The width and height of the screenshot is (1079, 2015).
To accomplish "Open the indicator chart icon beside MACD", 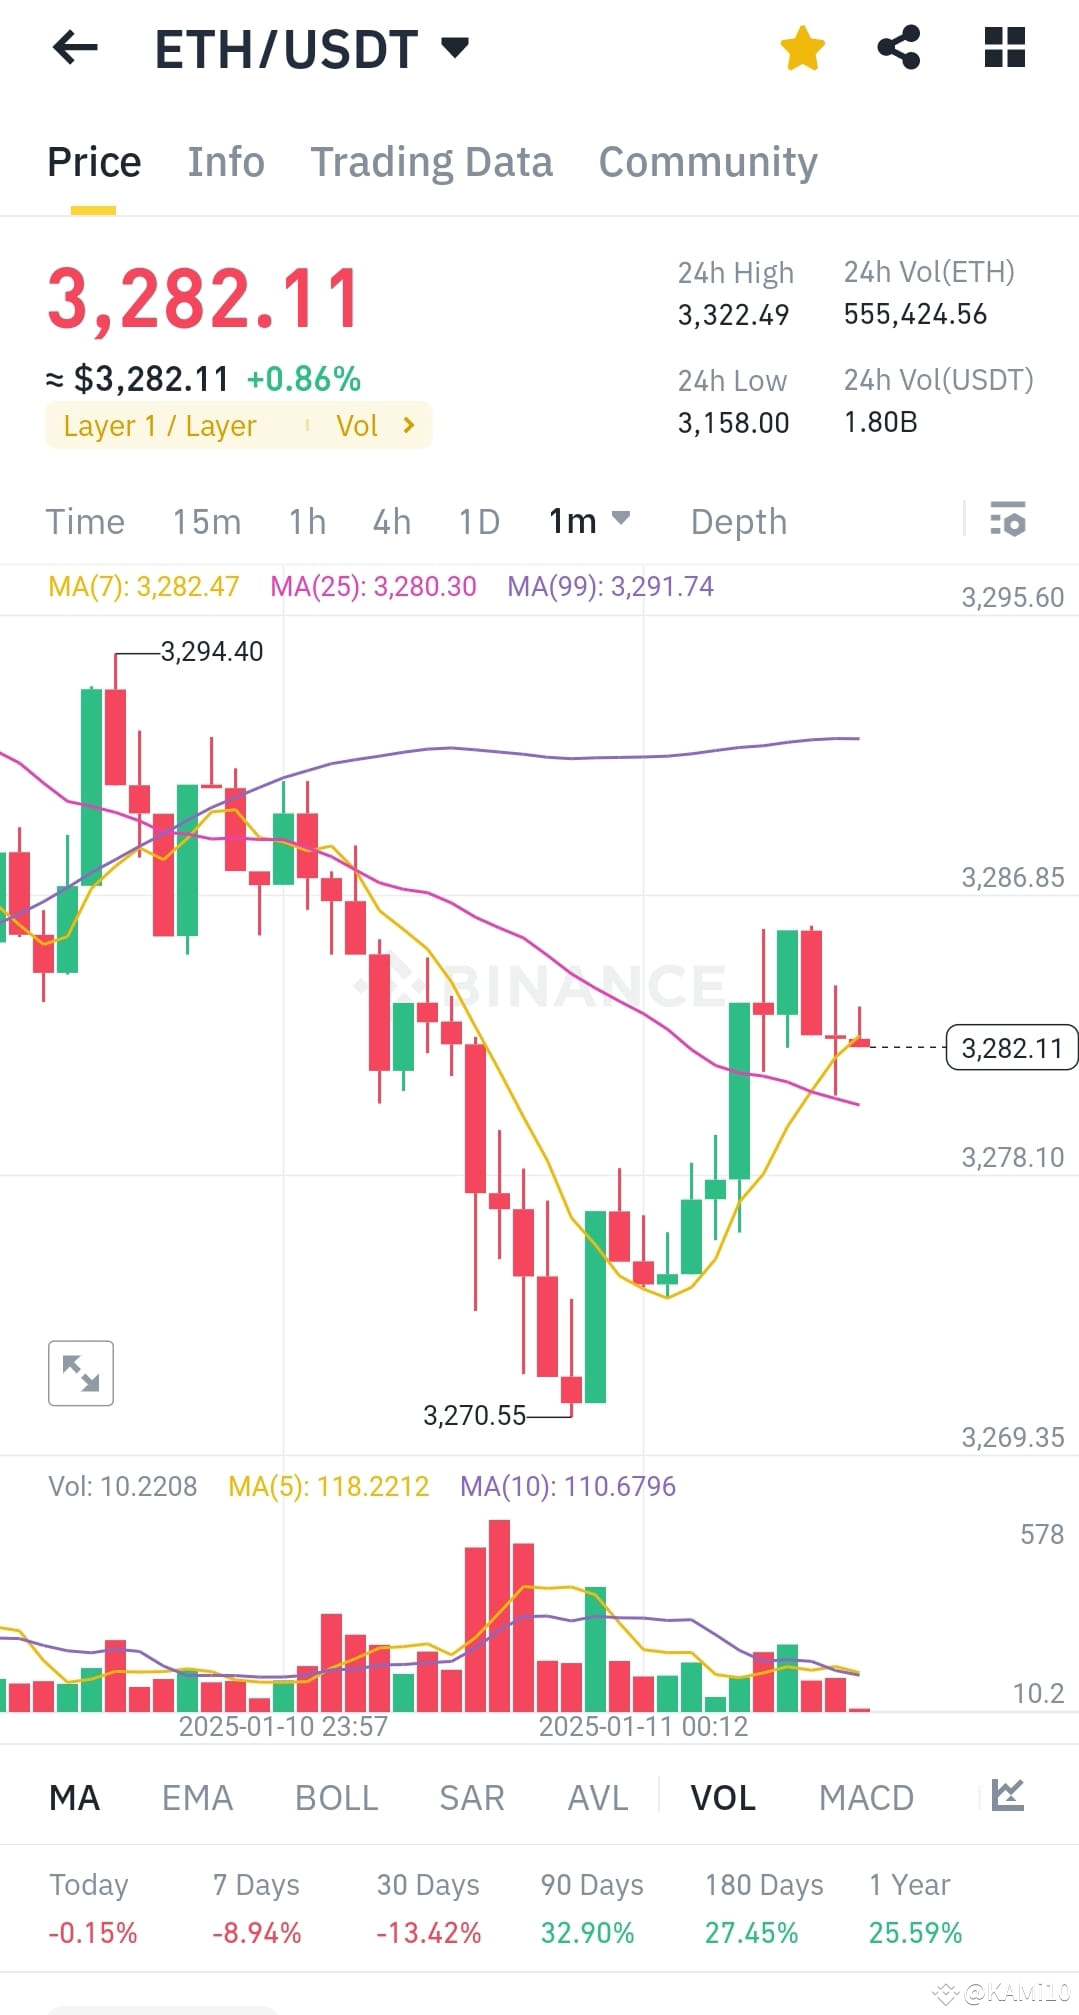I will point(1006,1795).
